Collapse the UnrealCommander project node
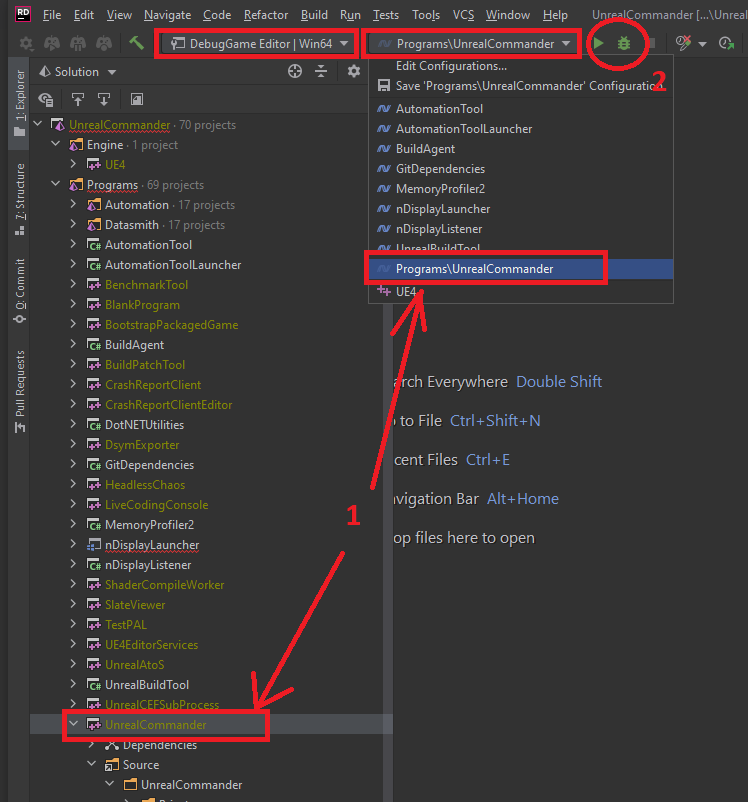The image size is (748, 802). [74, 724]
